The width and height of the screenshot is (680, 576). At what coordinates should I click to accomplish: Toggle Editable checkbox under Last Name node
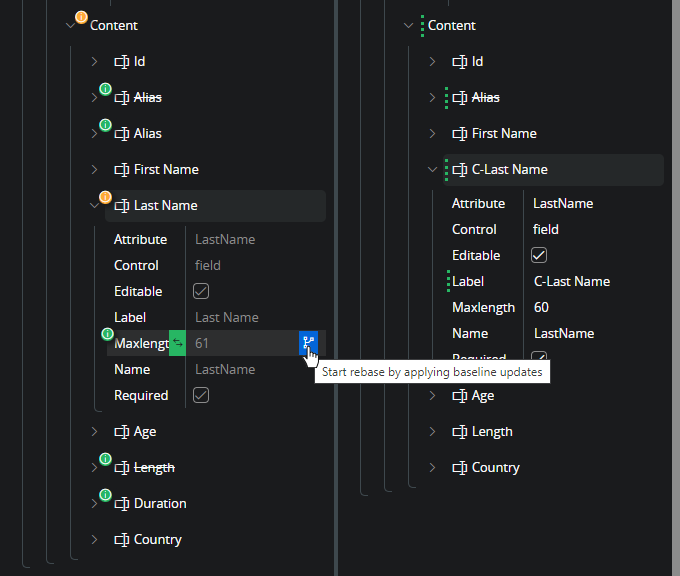(x=201, y=291)
